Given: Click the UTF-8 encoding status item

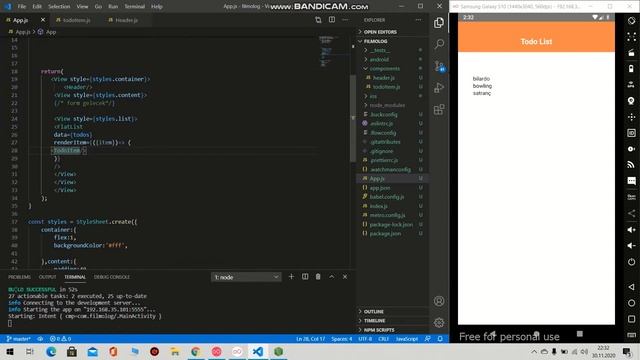Looking at the screenshot, I should 365,339.
